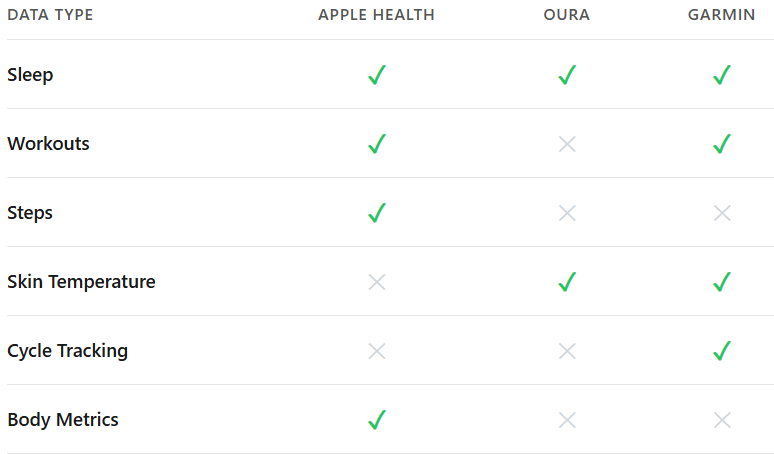Screen dimensions: 774x454
Task: Click the Oura Cycle Tracking cross
Action: click(x=567, y=351)
